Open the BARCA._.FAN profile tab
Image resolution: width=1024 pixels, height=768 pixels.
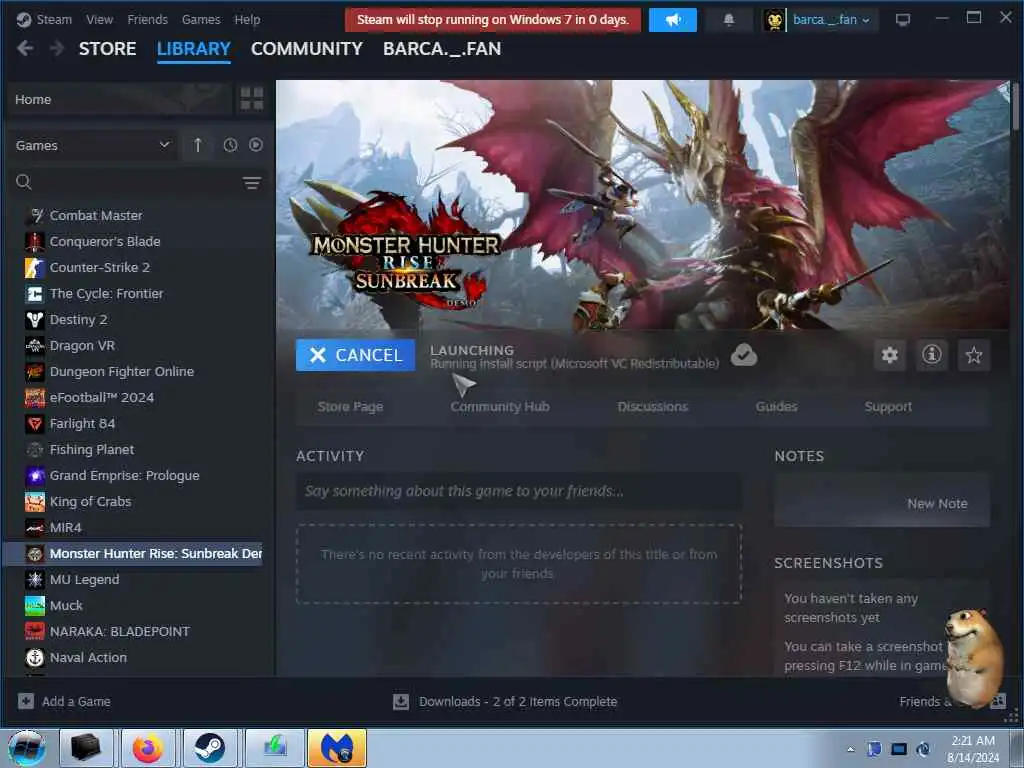coord(442,49)
